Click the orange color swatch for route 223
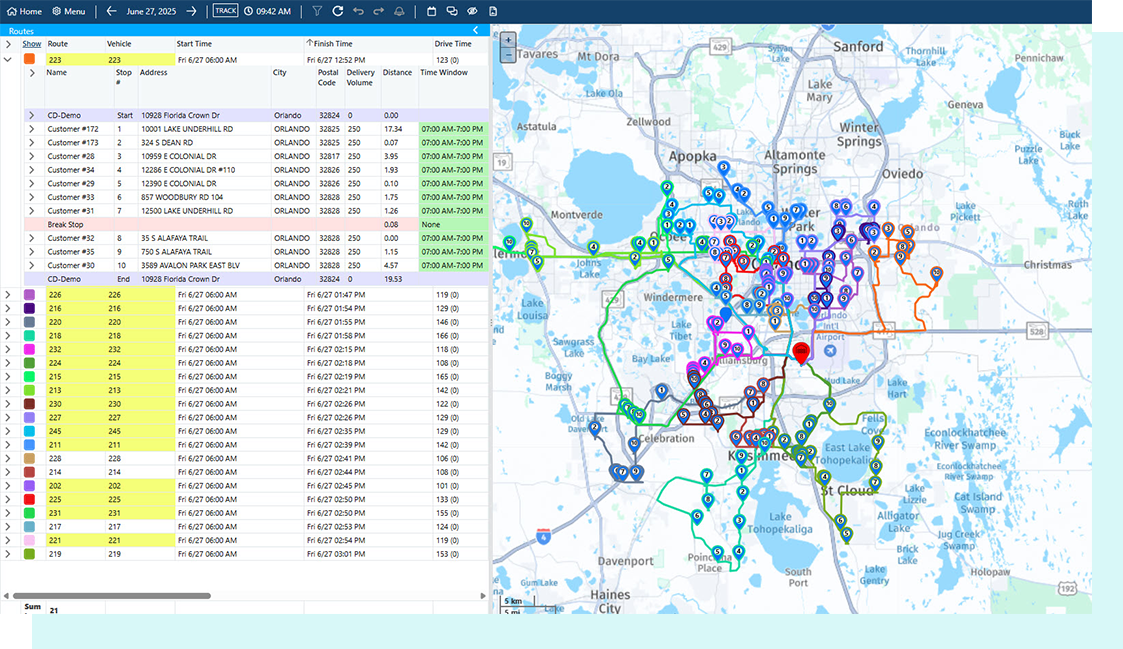Screen dimensions: 1123x649 click(30, 59)
